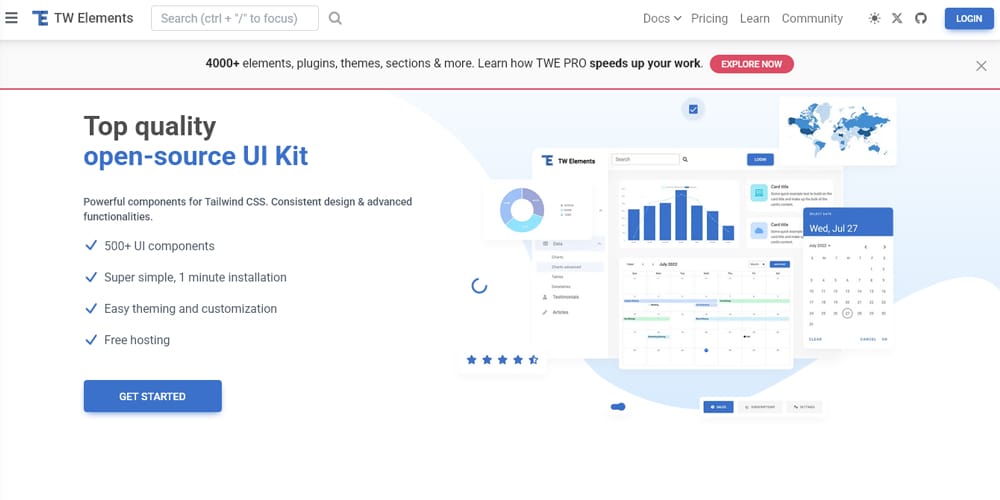Viewport: 1000px width, 500px height.
Task: Click the star rating widget
Action: (503, 360)
